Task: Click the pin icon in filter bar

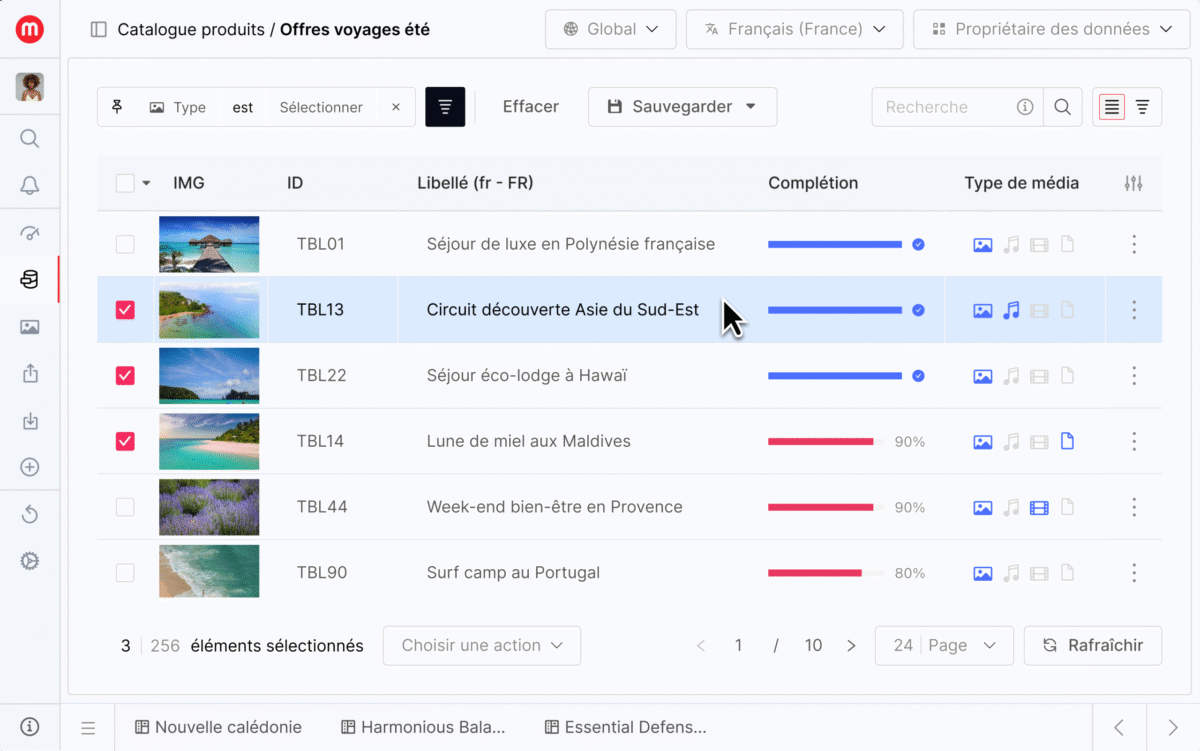Action: point(118,107)
